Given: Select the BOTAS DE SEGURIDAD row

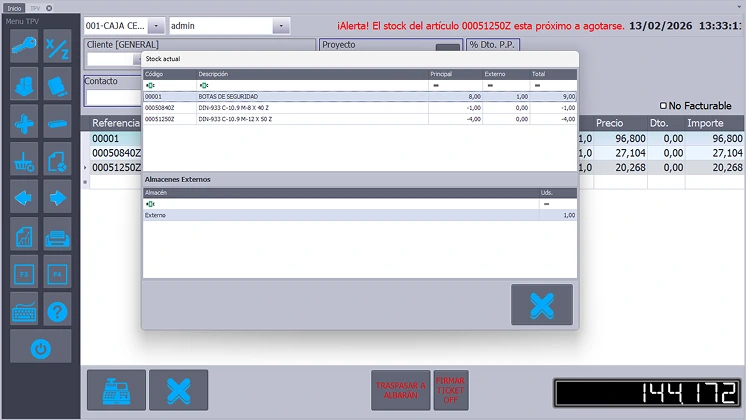Looking at the screenshot, I should point(360,97).
